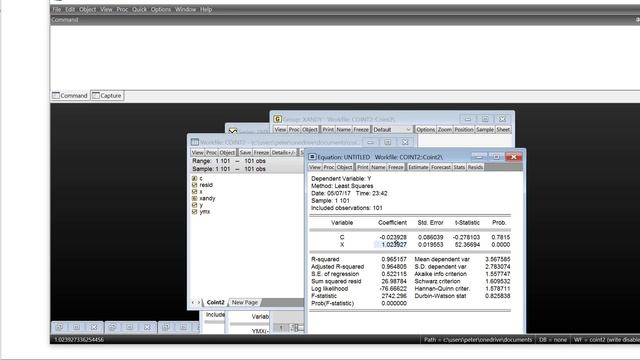Click the t-Statistic value 52.36694
The image size is (640, 360).
(467, 244)
